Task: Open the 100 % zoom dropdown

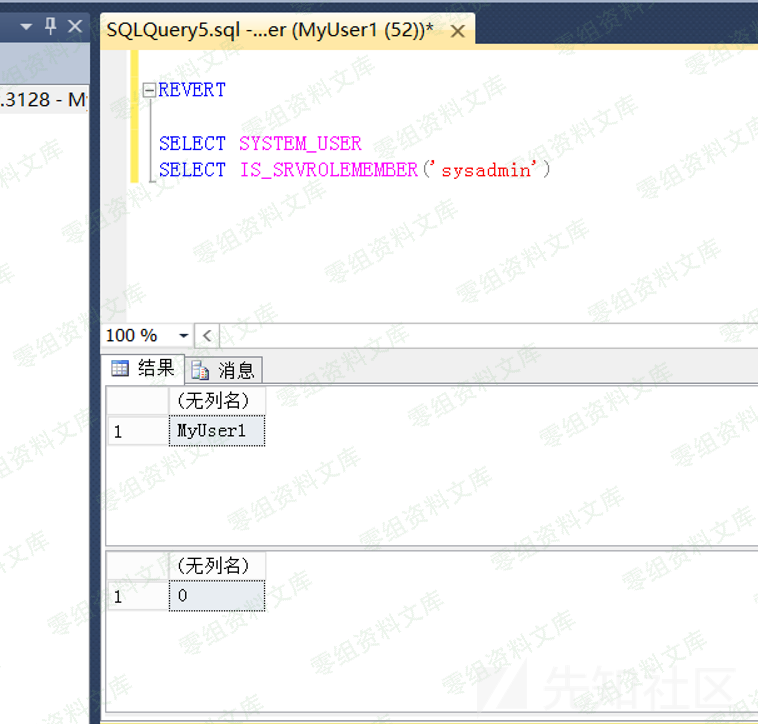Action: click(183, 336)
